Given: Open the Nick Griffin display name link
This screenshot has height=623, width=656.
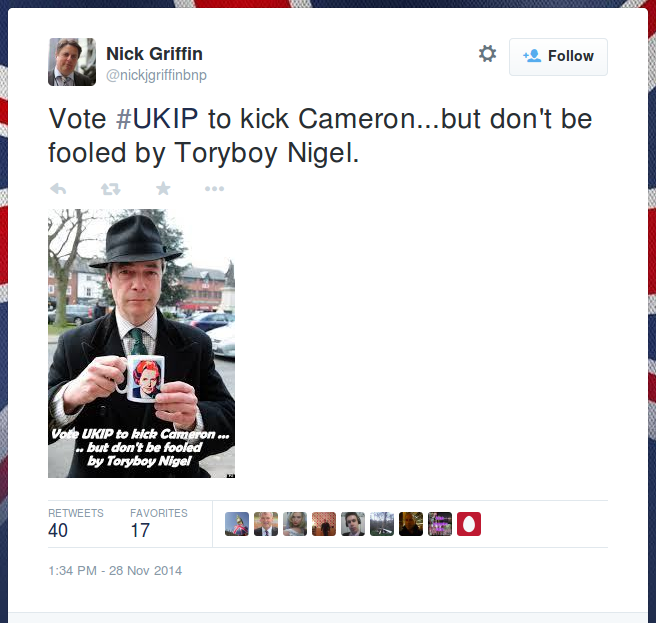Looking at the screenshot, I should tap(154, 54).
